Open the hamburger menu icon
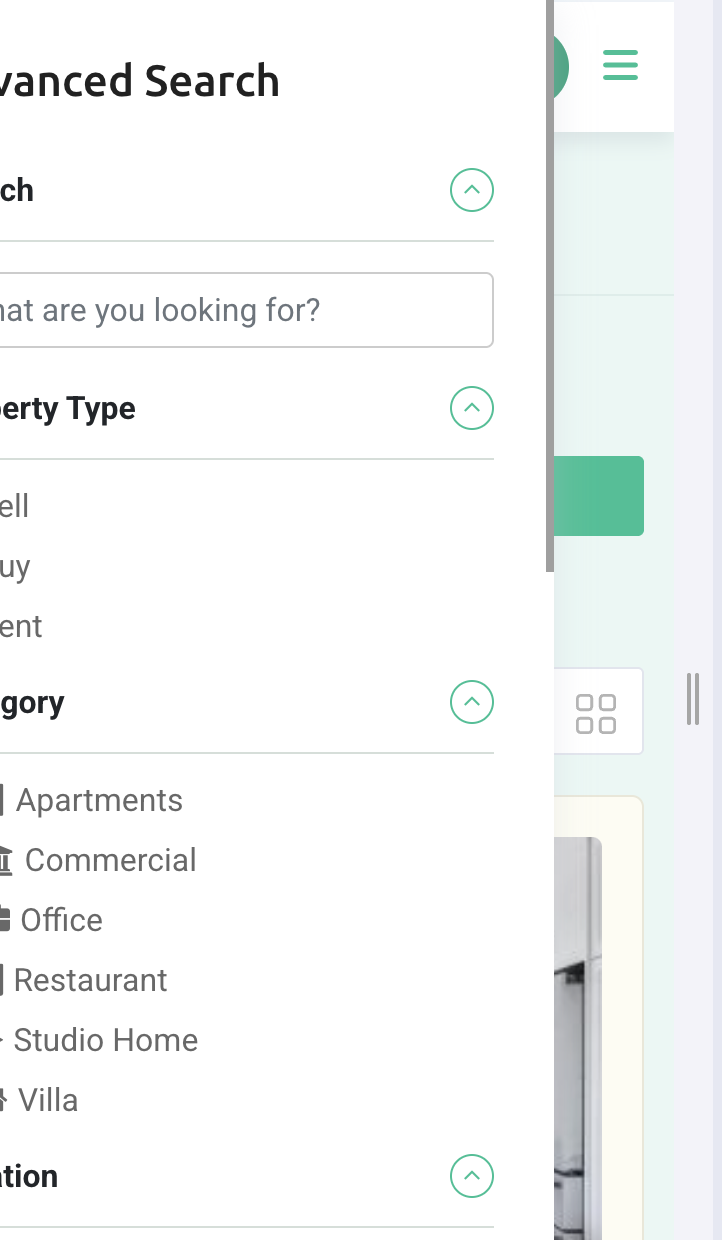 pyautogui.click(x=620, y=65)
